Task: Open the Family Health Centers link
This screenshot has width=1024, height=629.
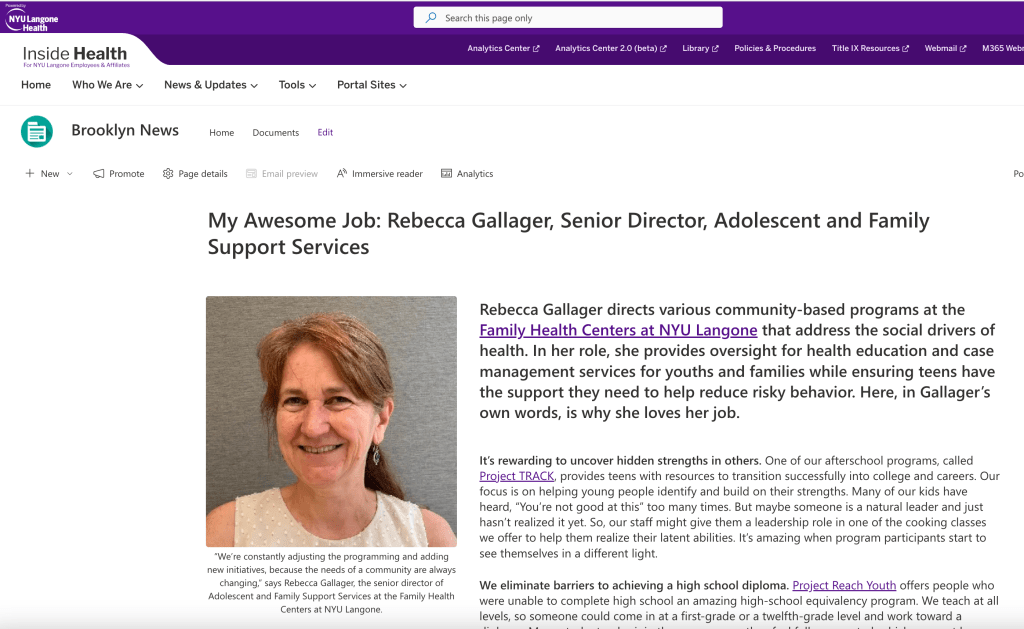Action: [618, 330]
